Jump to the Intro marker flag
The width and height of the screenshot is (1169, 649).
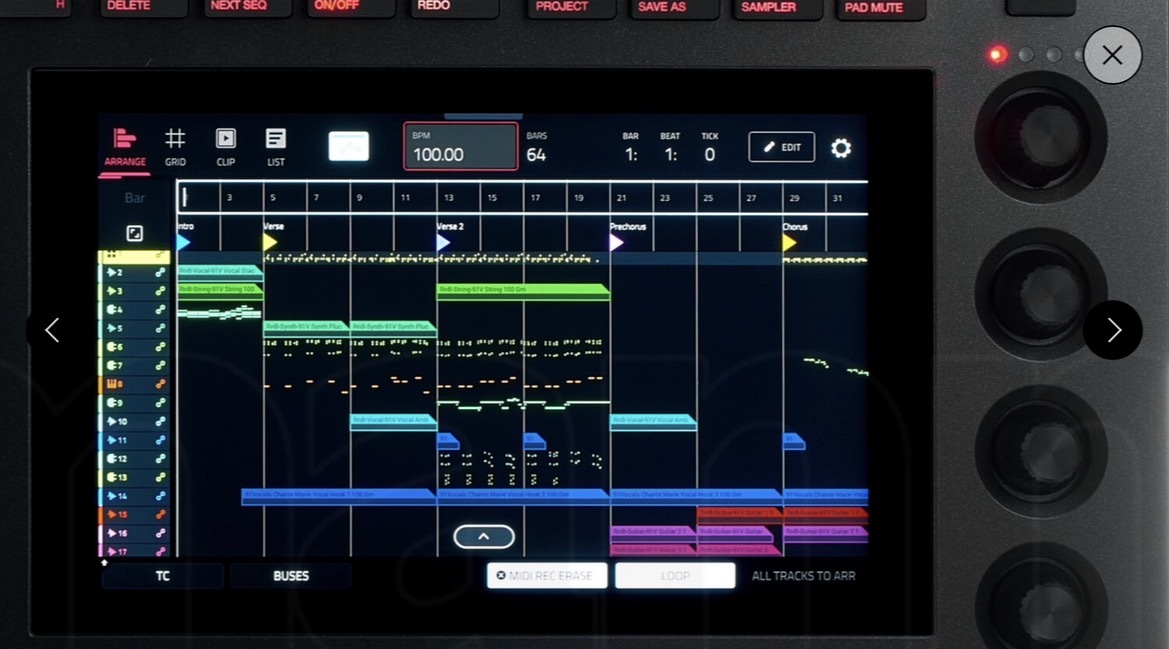tap(183, 242)
